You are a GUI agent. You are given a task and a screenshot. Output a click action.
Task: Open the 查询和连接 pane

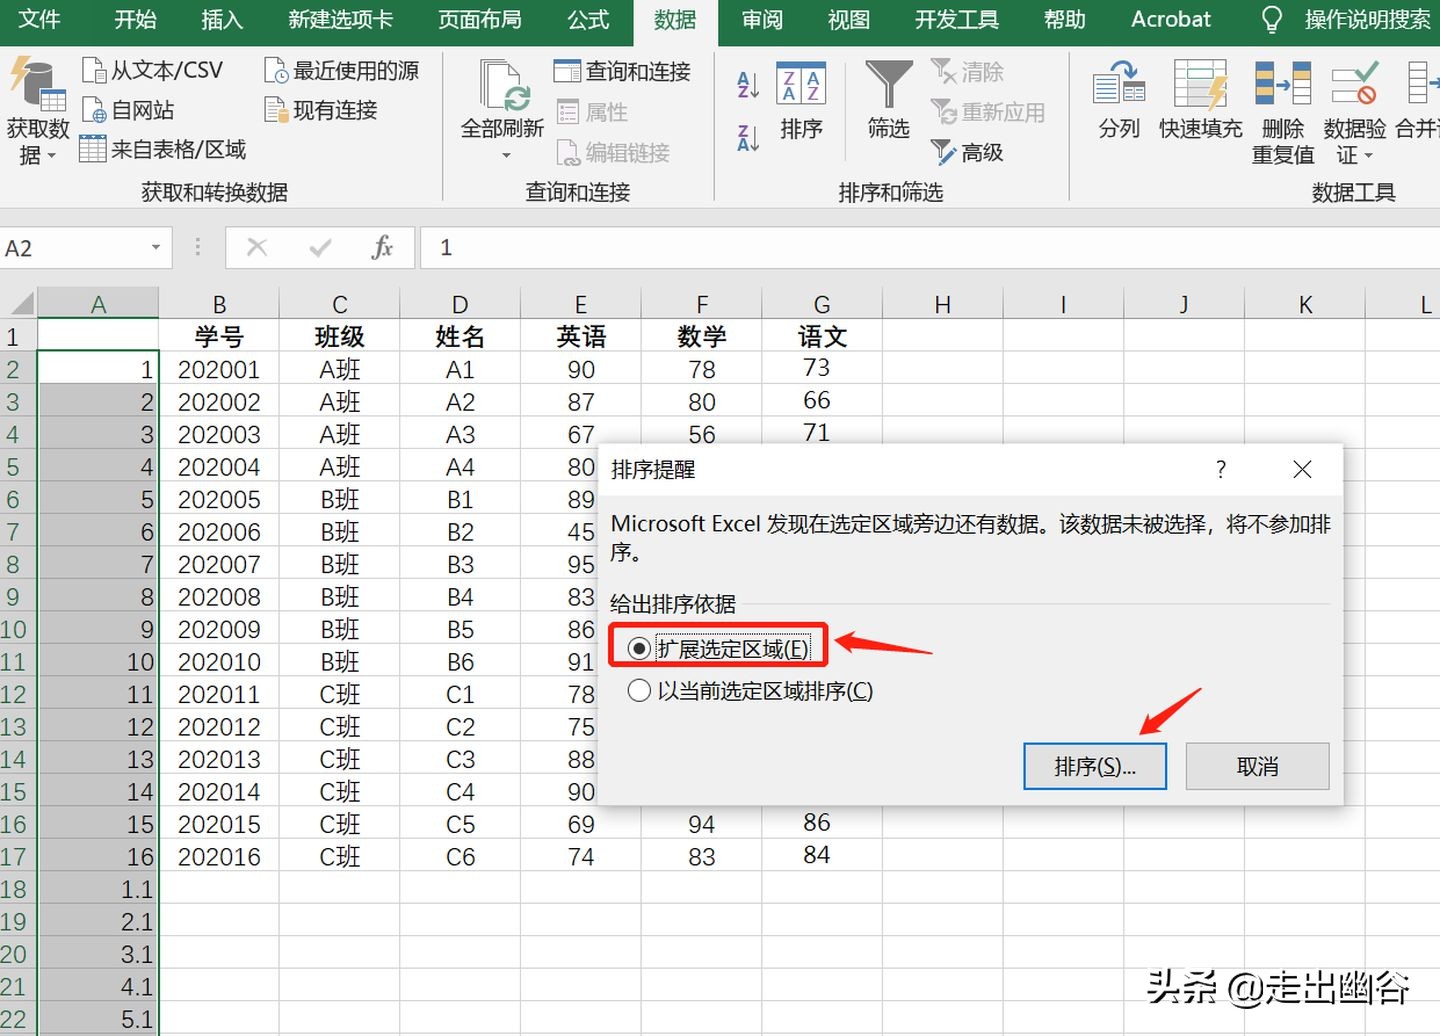[x=622, y=71]
